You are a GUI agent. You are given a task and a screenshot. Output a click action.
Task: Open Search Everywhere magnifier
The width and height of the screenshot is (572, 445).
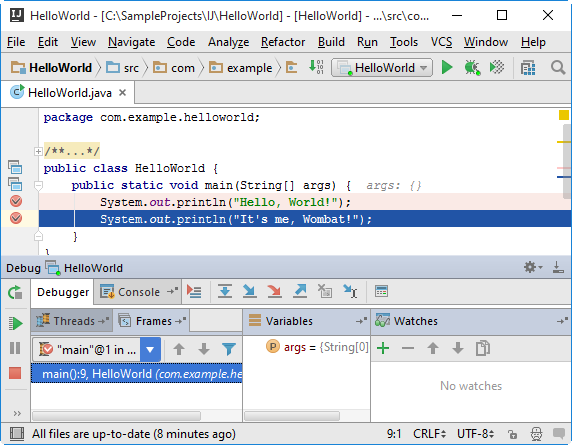(x=558, y=67)
